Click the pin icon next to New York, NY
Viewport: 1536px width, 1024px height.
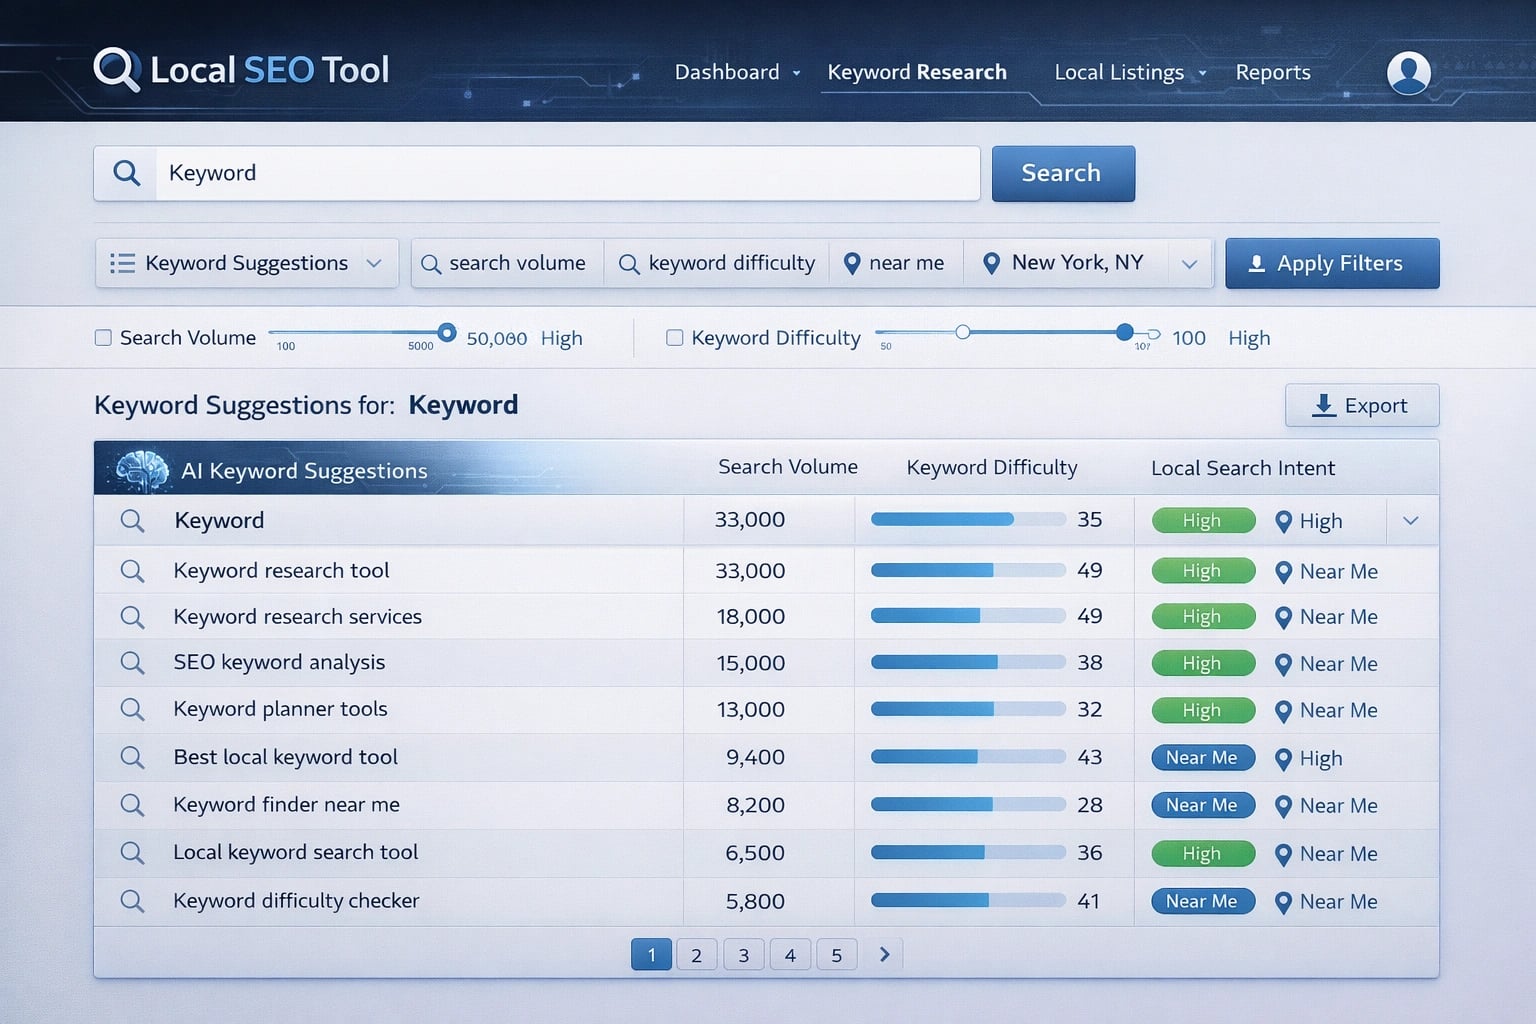(x=991, y=263)
